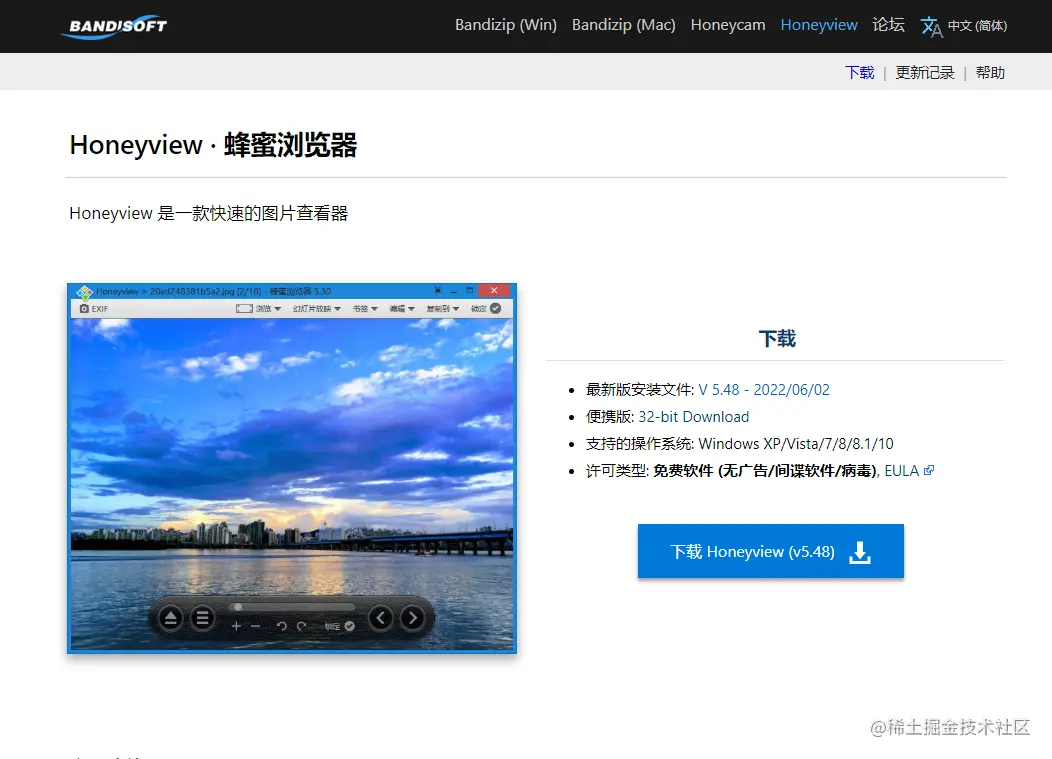Click the 下载 section heading
Viewport: 1052px width, 759px height.
(777, 339)
